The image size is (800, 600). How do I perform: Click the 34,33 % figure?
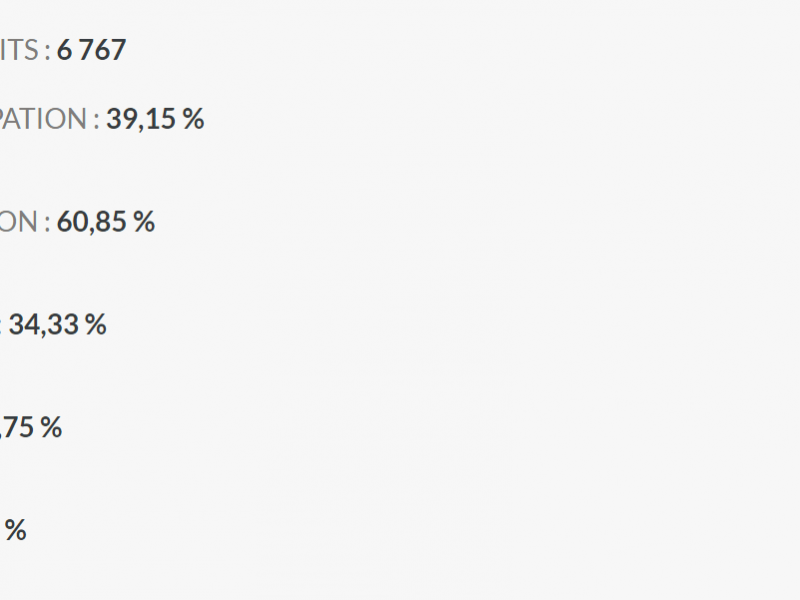click(x=58, y=324)
